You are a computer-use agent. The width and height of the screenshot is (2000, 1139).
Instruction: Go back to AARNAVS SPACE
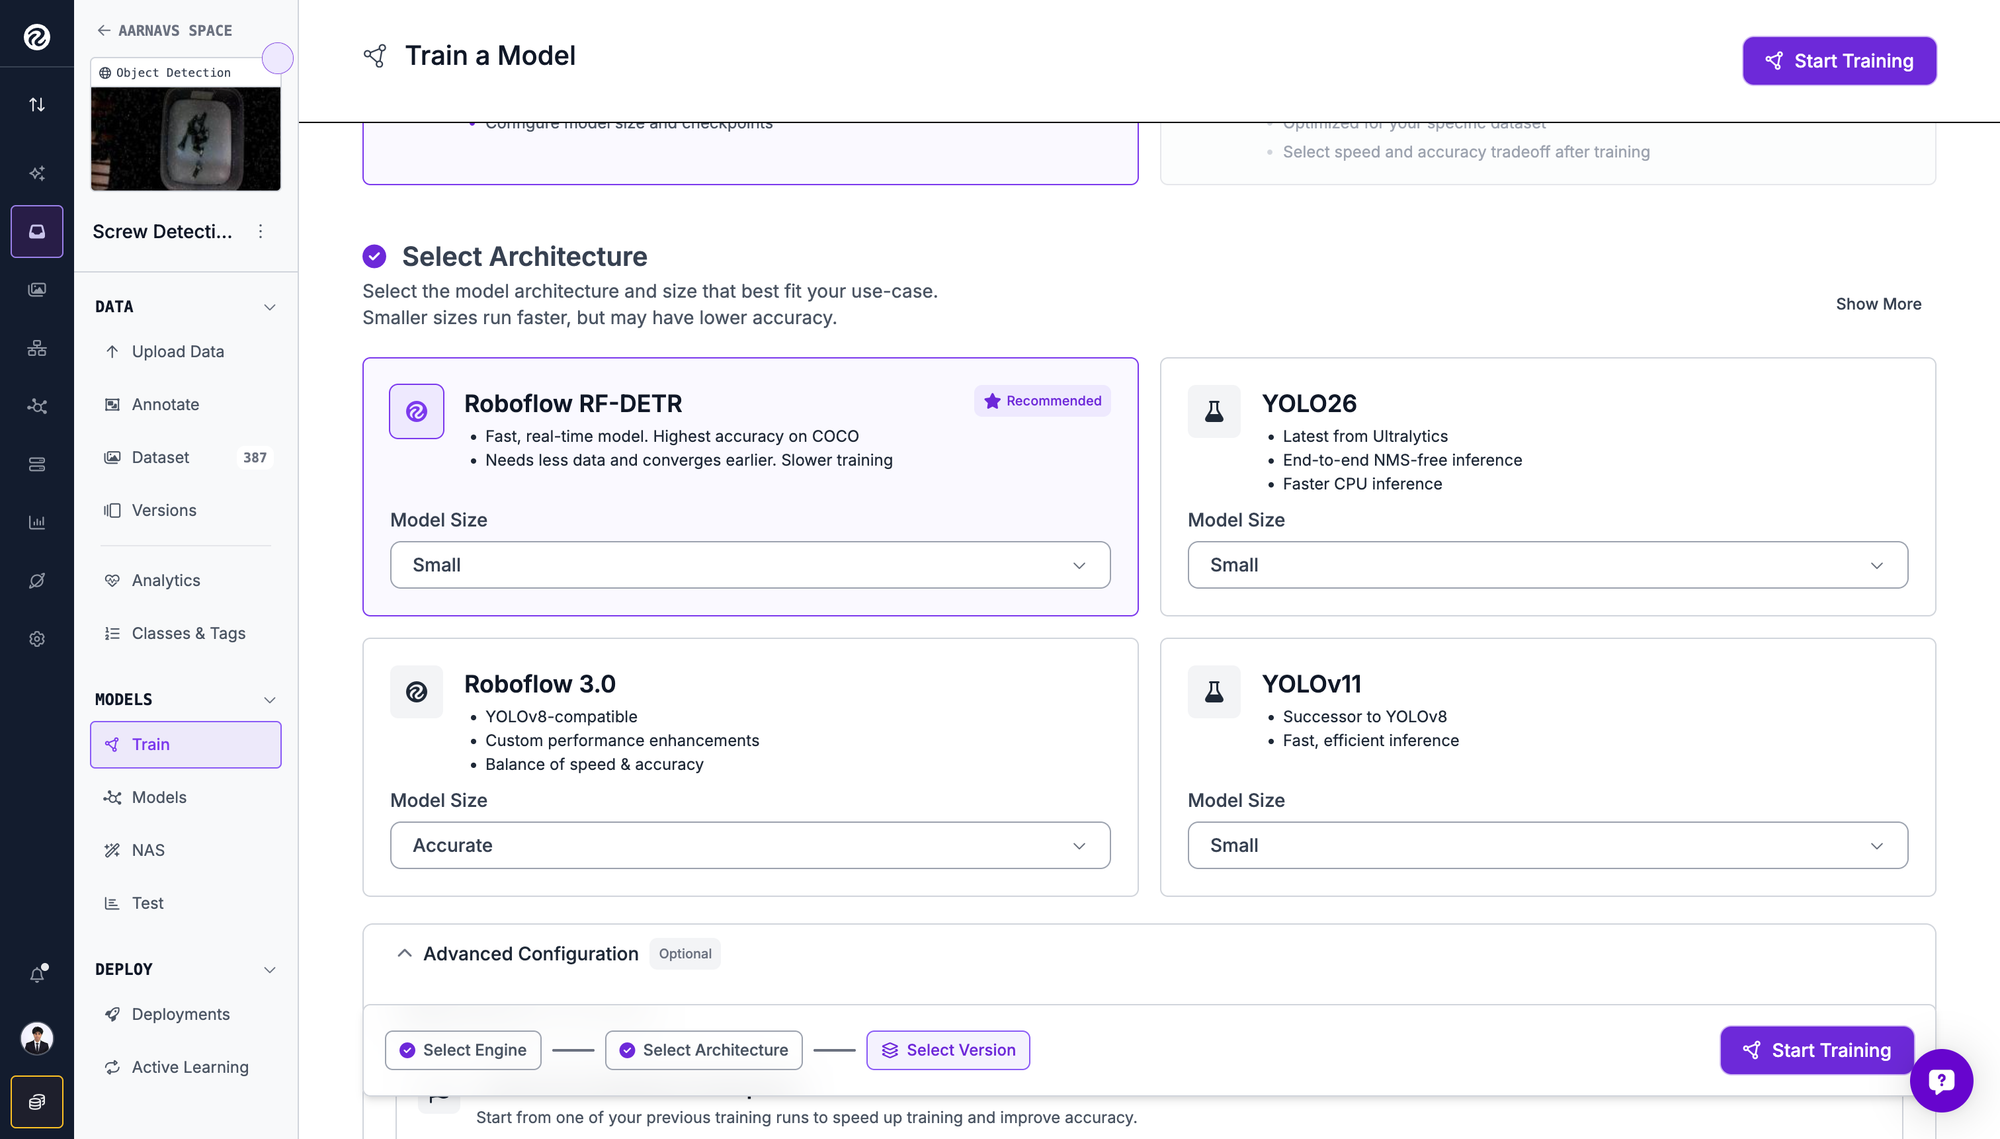pos(164,31)
